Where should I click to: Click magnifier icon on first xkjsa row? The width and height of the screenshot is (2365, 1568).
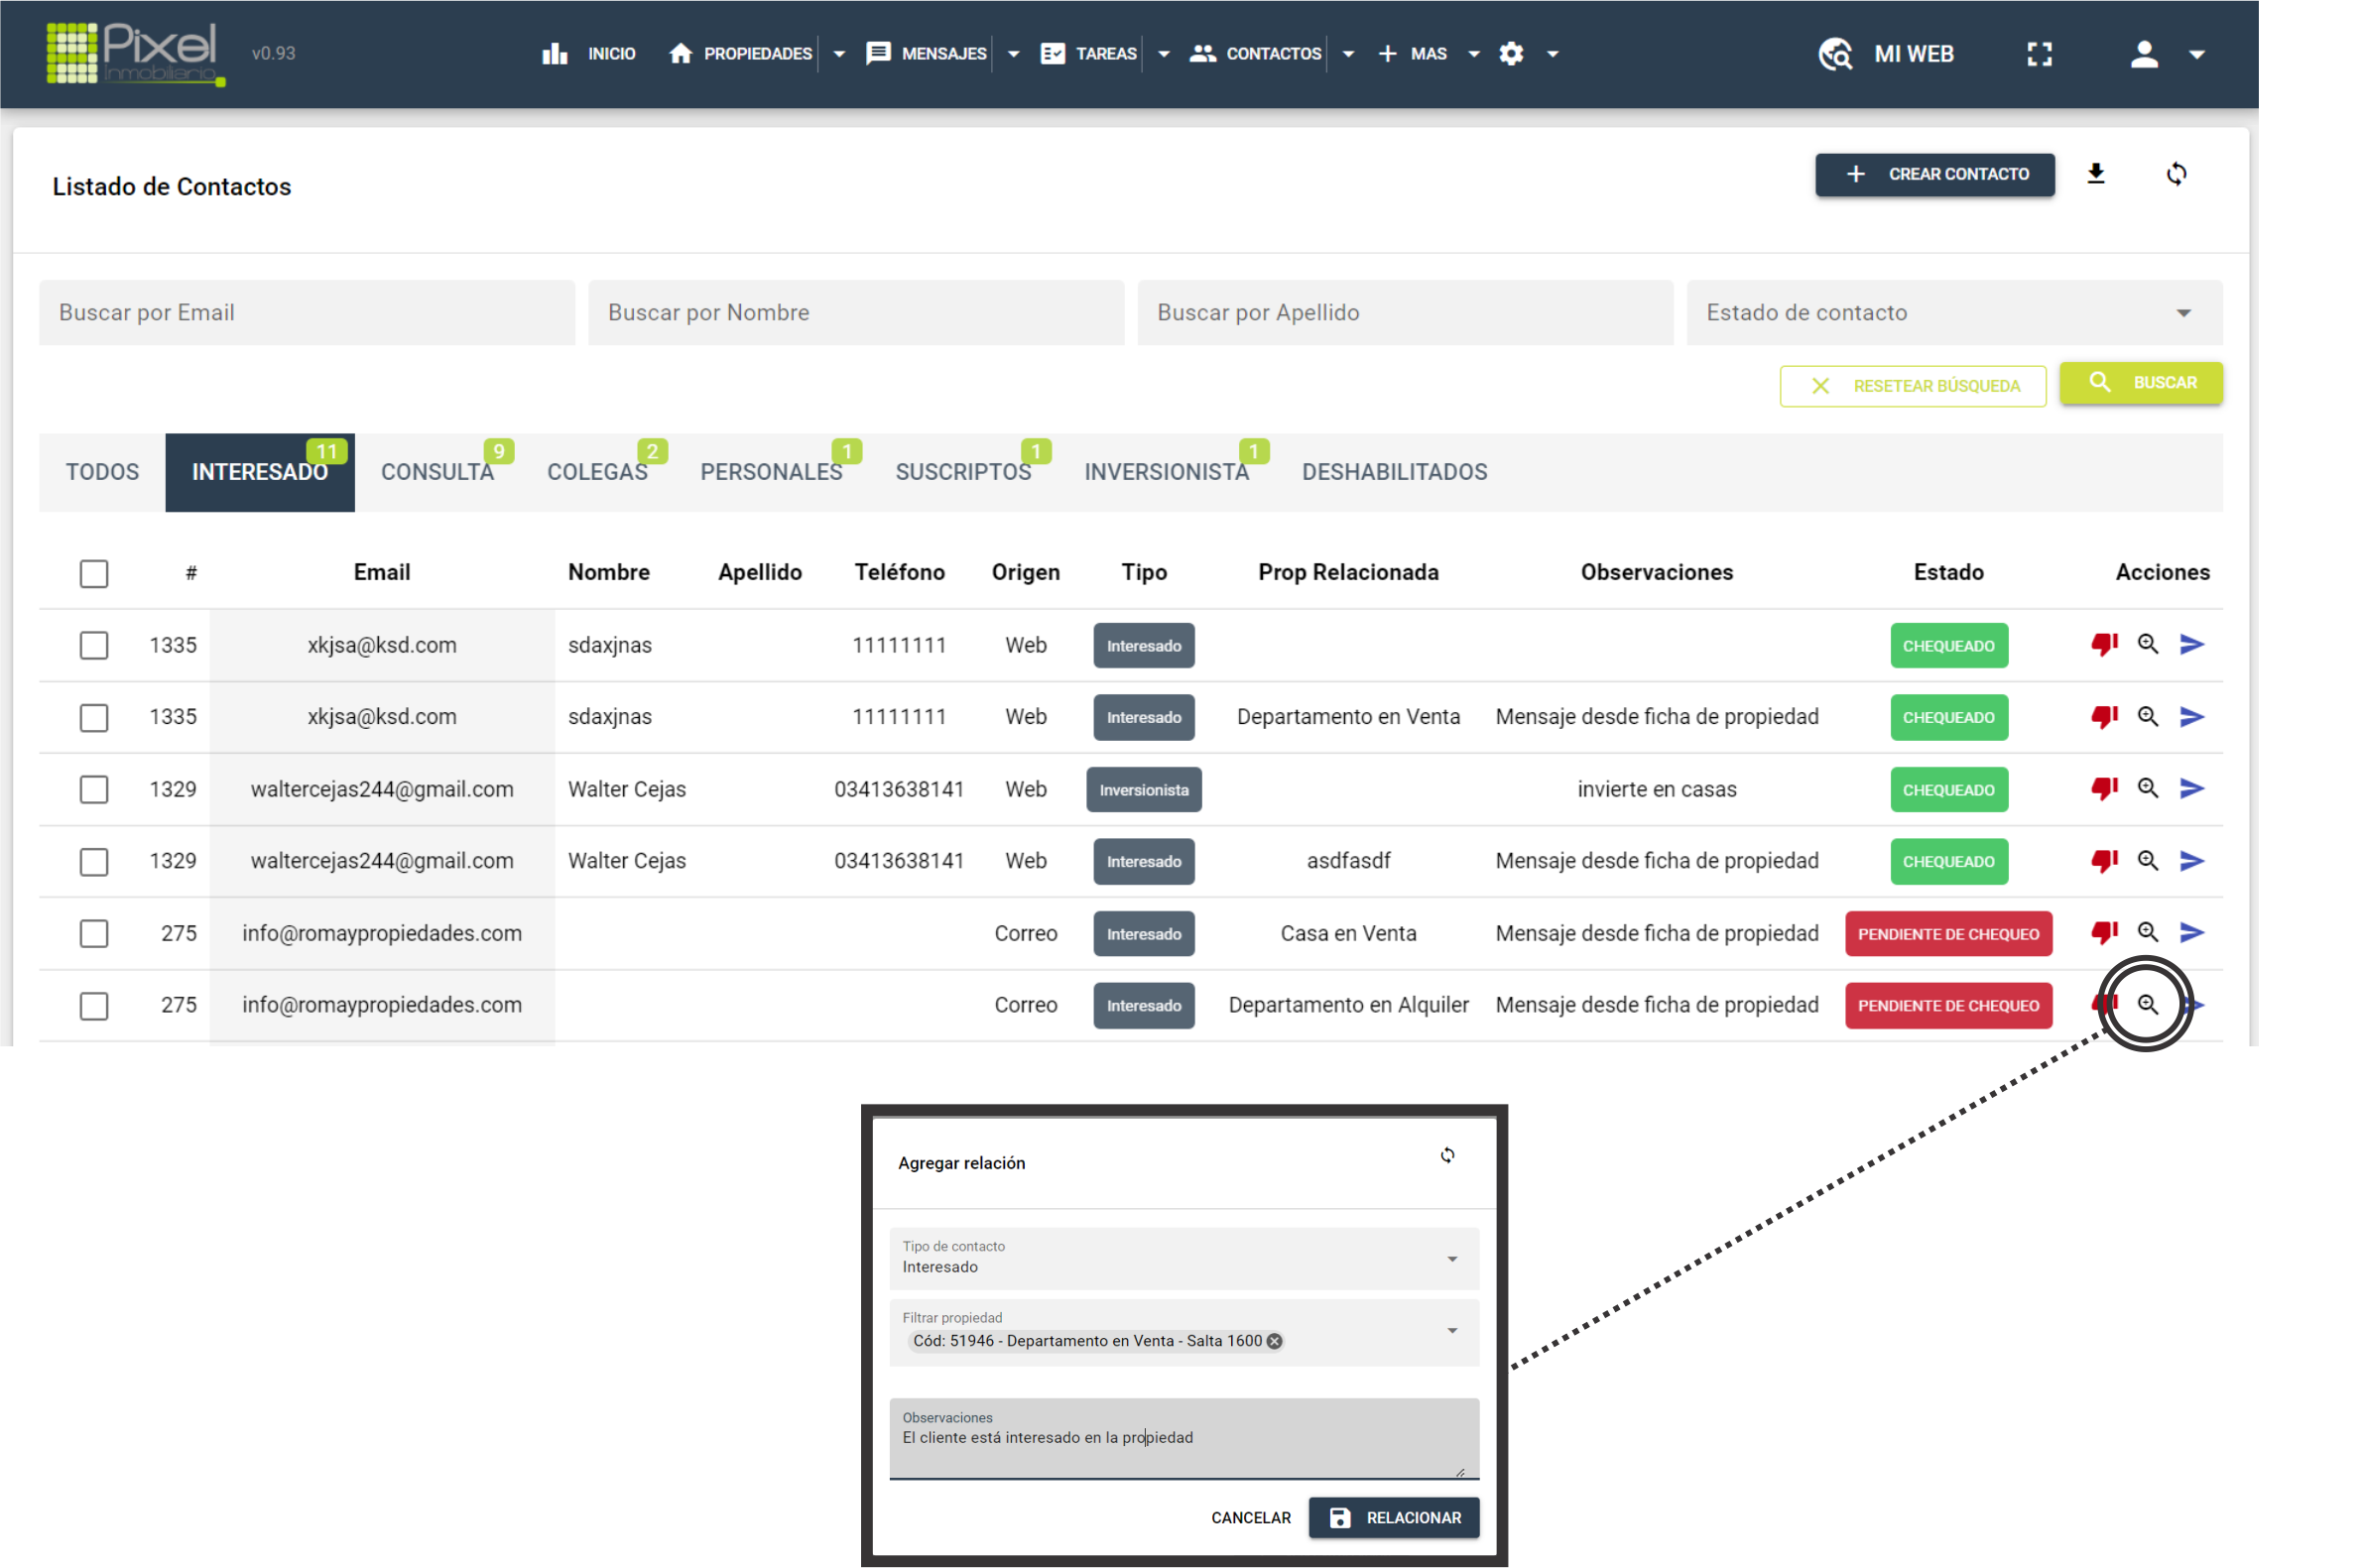2147,645
